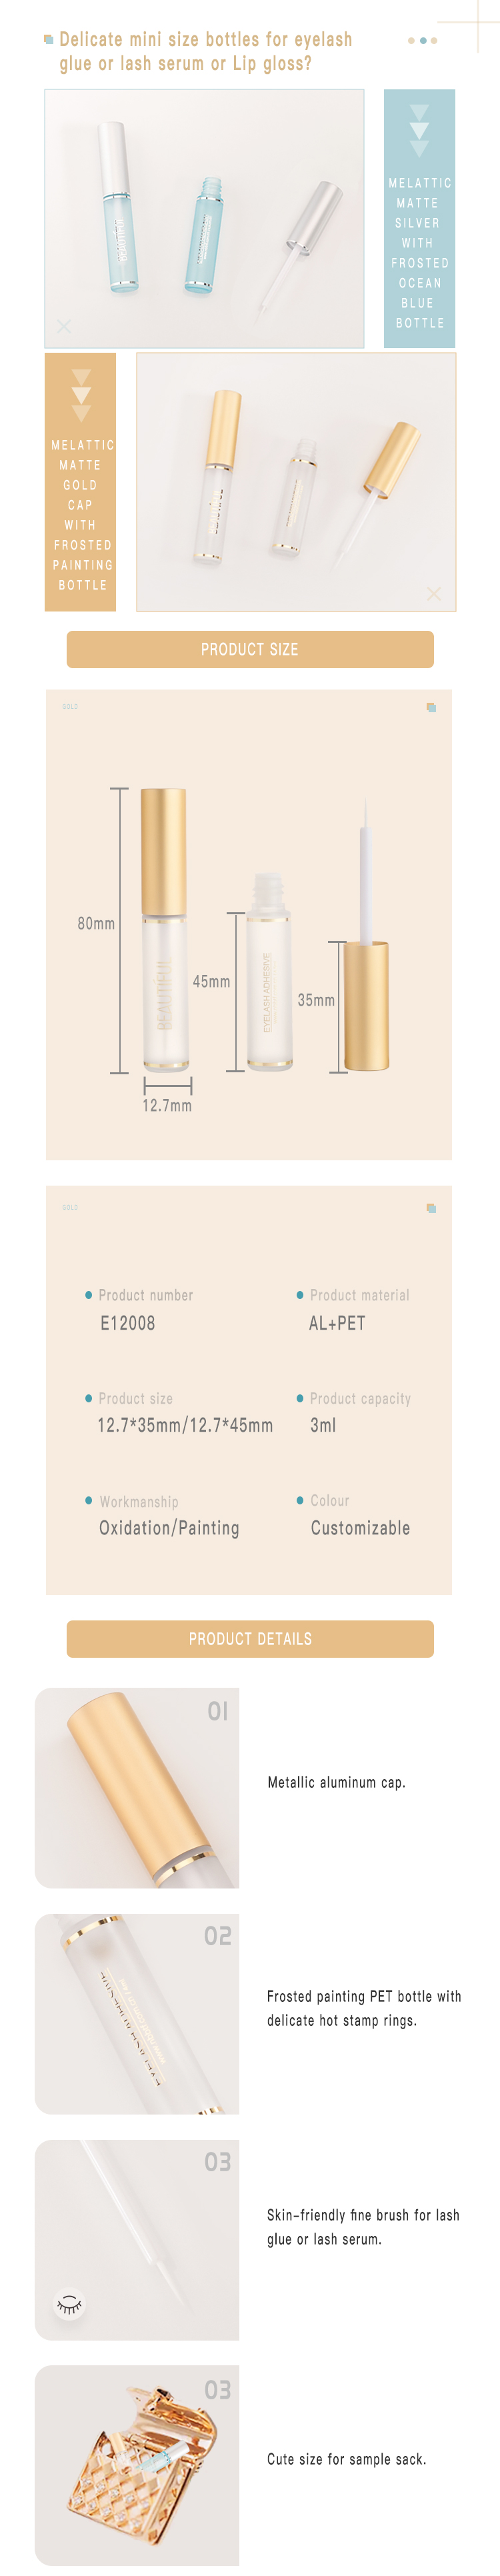Click the small square icon on the specs panel
The image size is (500, 2576).
coord(431,1208)
